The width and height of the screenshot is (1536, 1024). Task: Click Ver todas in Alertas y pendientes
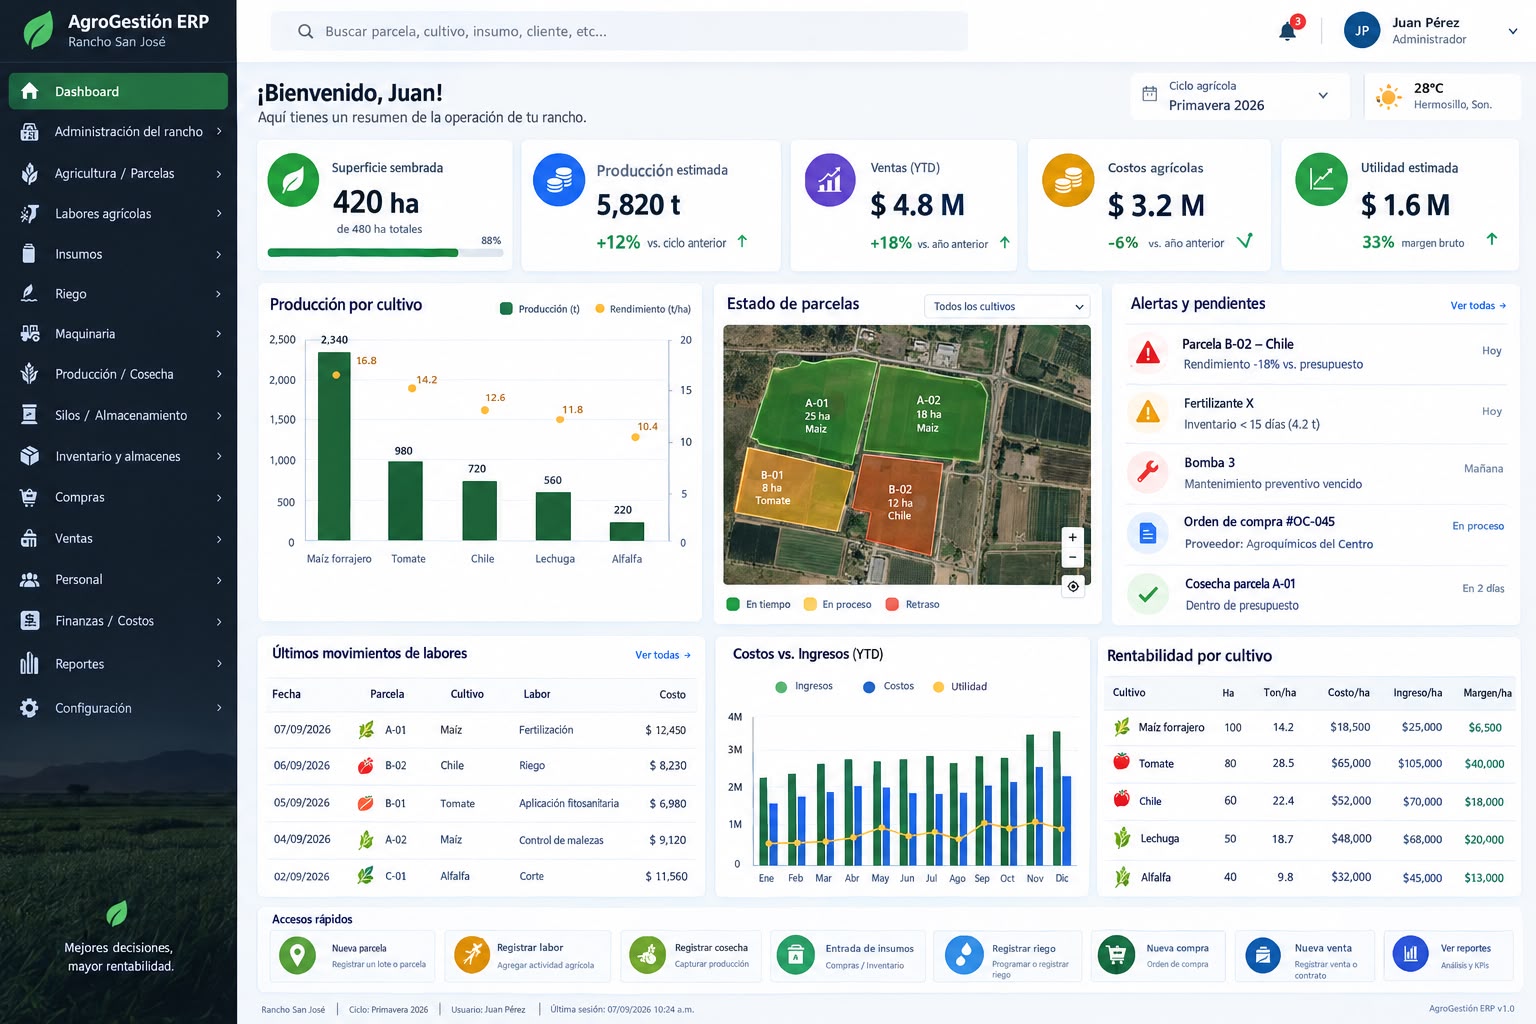pos(1478,305)
